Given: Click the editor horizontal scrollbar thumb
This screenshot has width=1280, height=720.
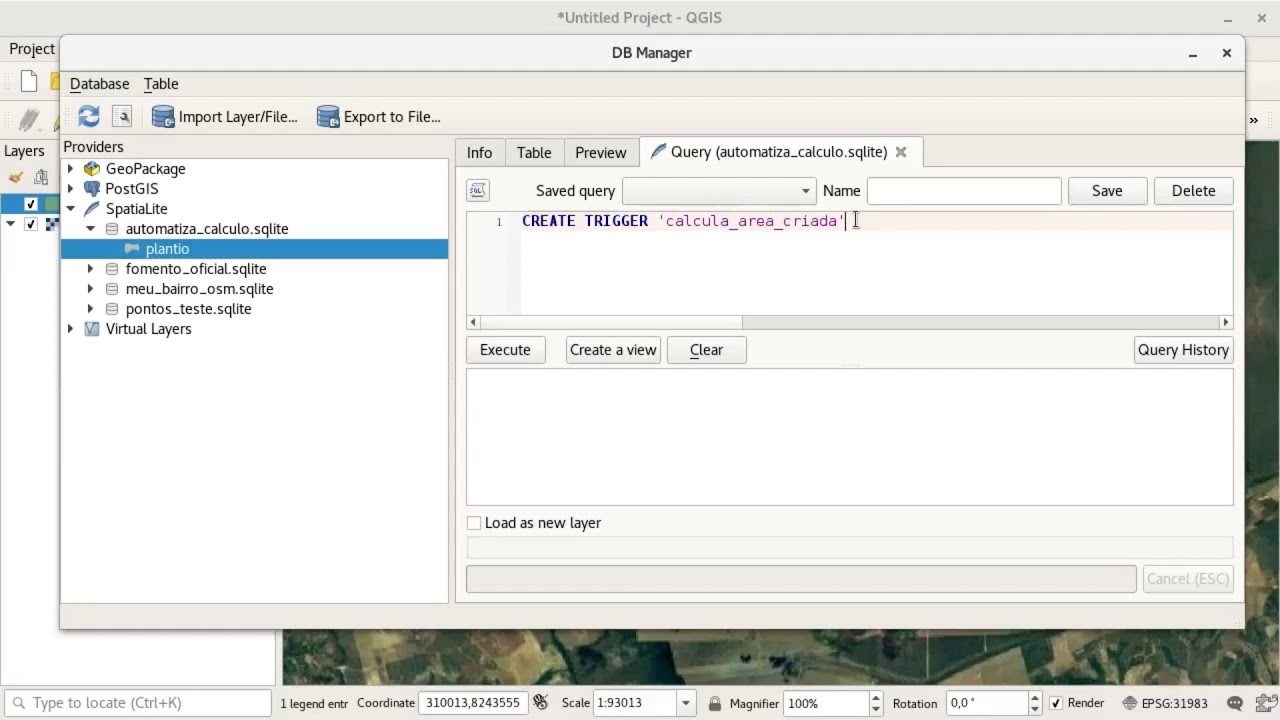Looking at the screenshot, I should coord(612,322).
